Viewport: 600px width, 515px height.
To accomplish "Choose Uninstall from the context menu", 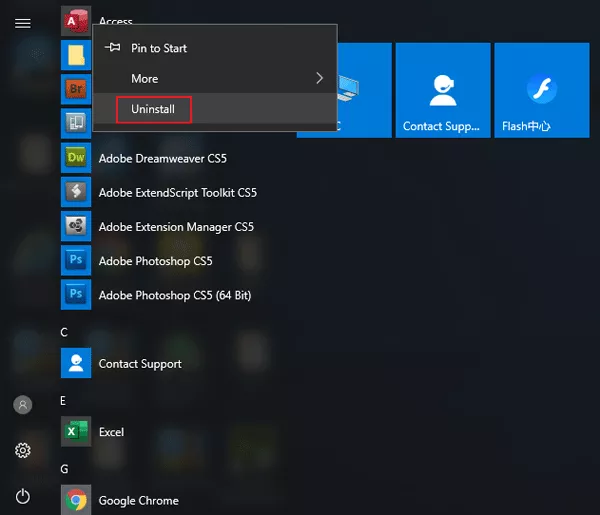I will 215,109.
